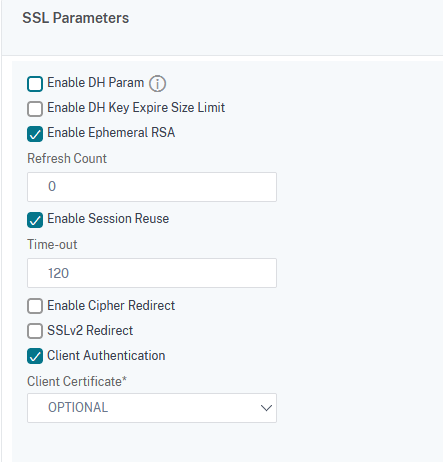Screen dimensions: 443x462
Task: Uncheck the Client Authentication checkbox
Action: 35,356
